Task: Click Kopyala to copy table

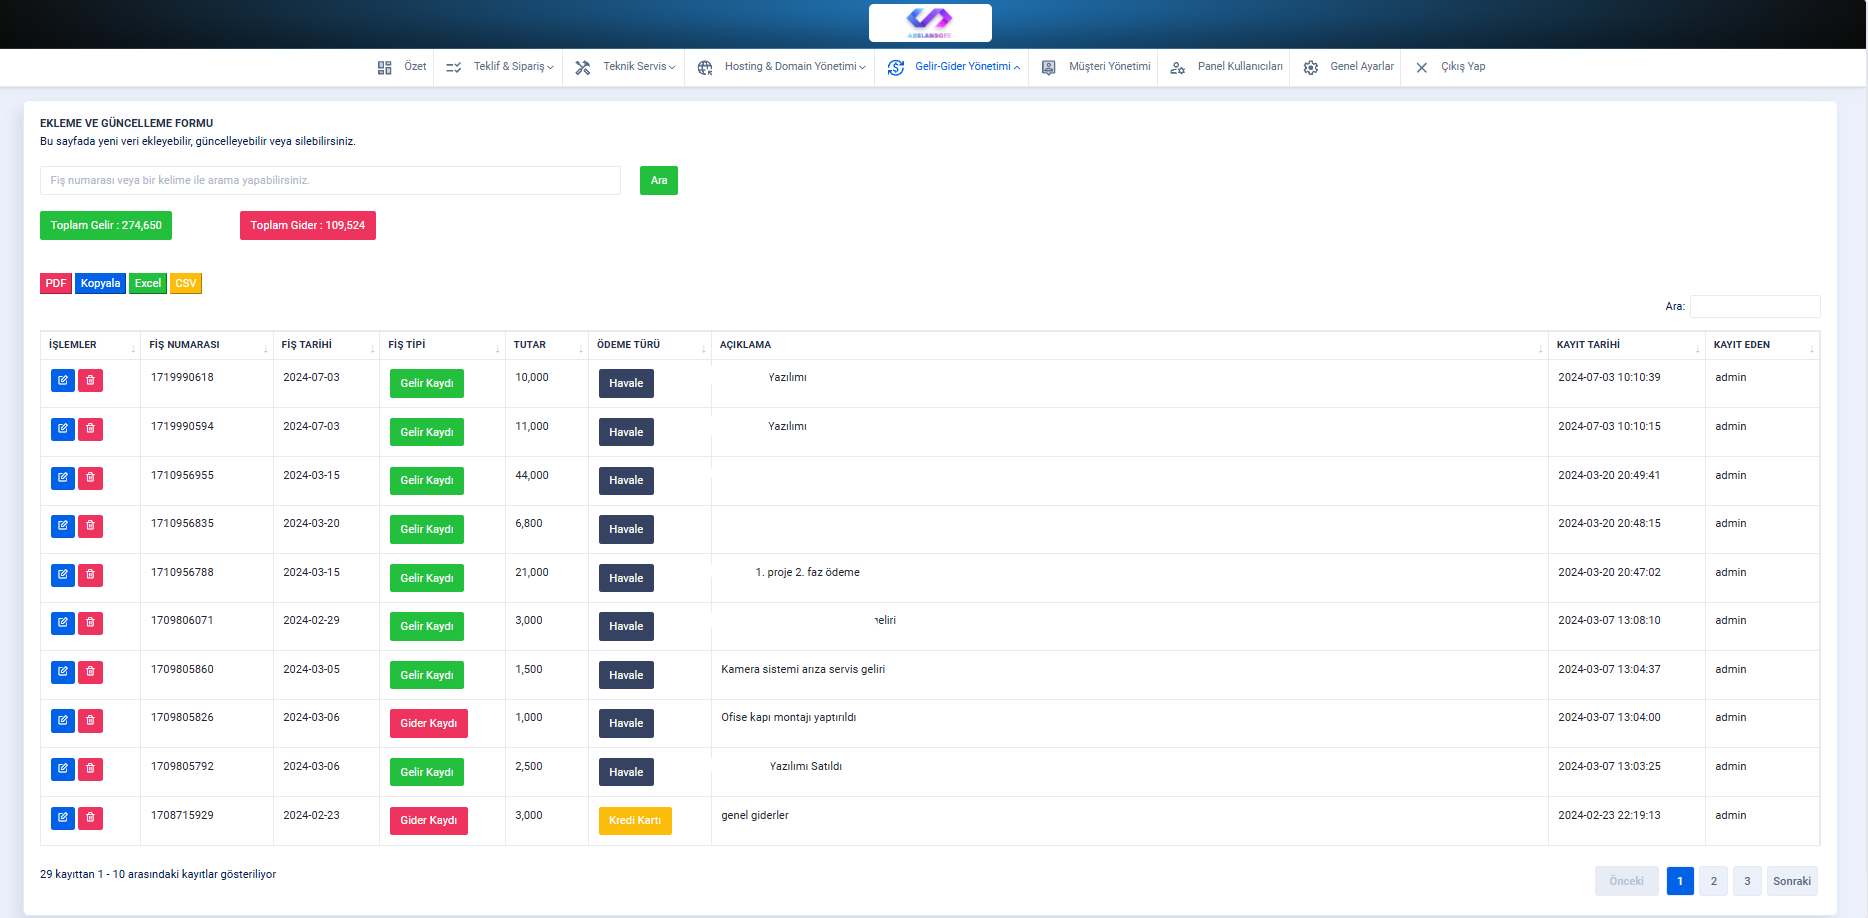Action: pyautogui.click(x=100, y=284)
